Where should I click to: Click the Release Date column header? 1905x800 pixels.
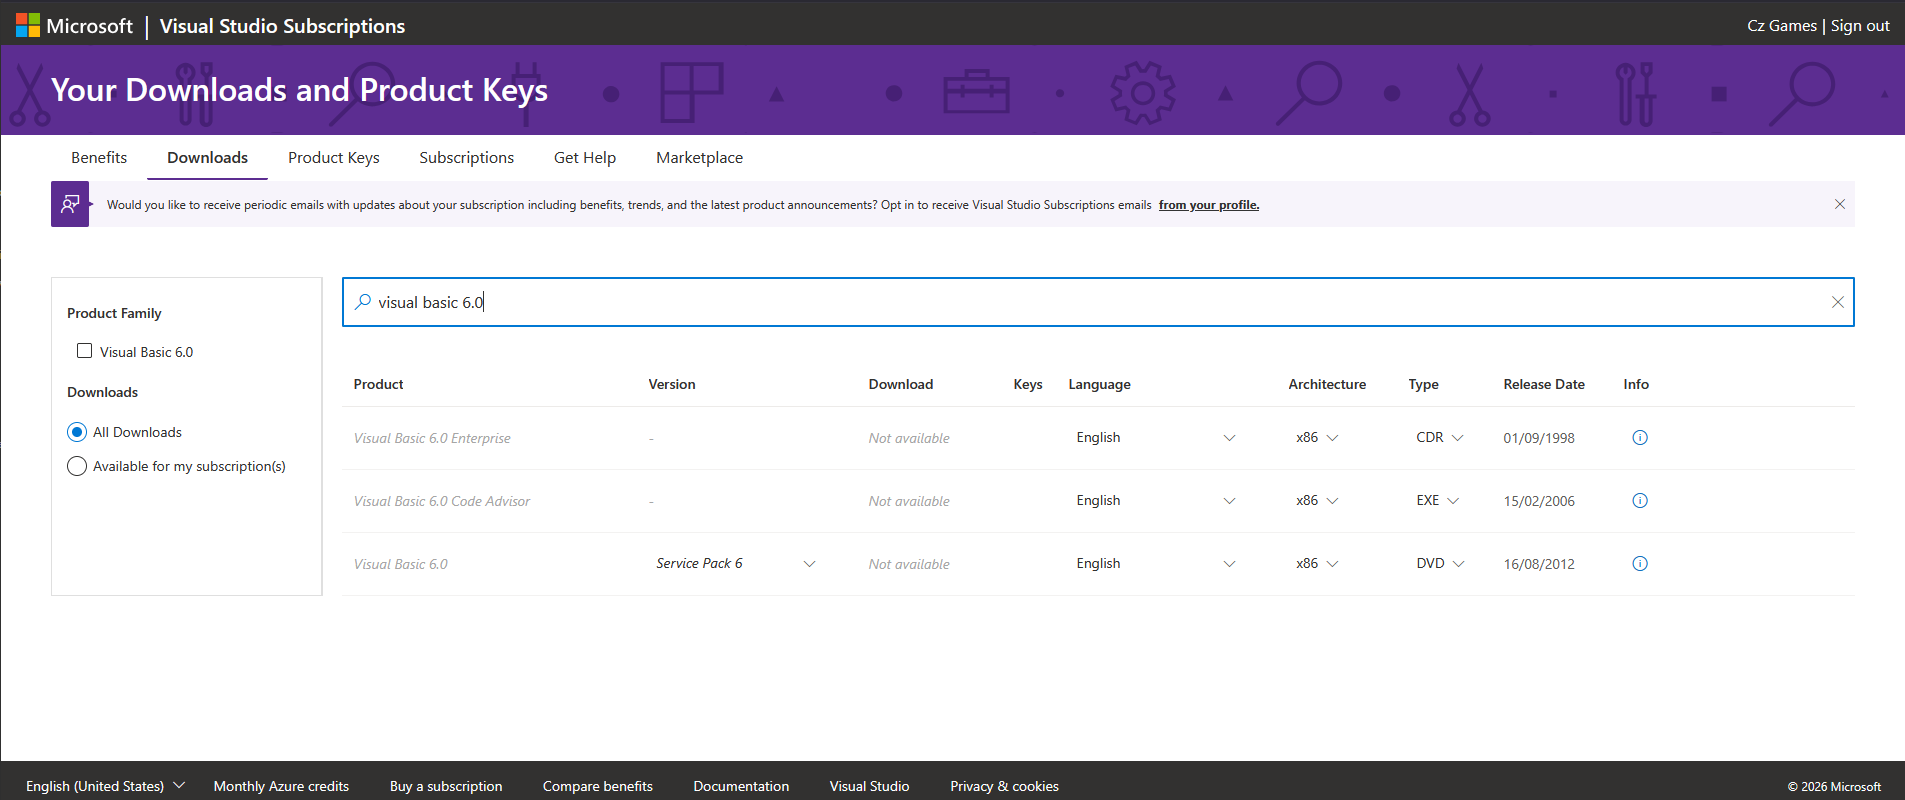[x=1544, y=384]
